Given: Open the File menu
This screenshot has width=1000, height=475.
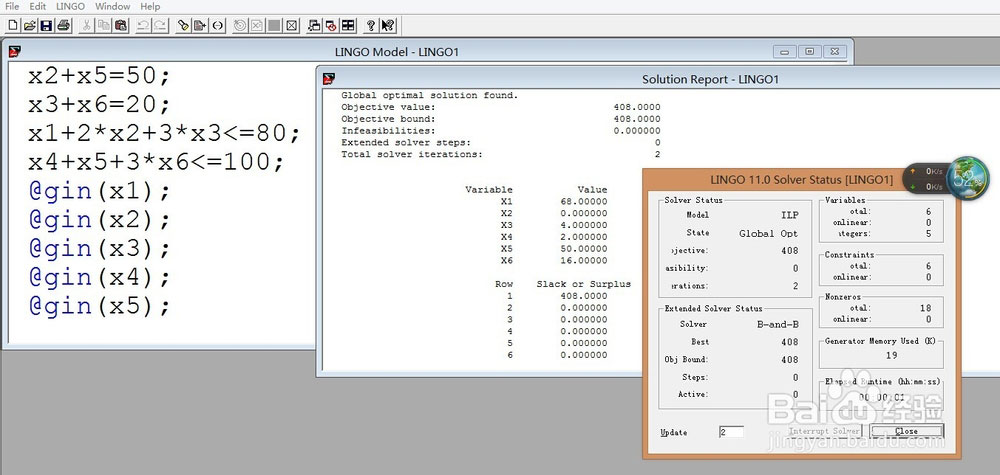Looking at the screenshot, I should coord(12,6).
